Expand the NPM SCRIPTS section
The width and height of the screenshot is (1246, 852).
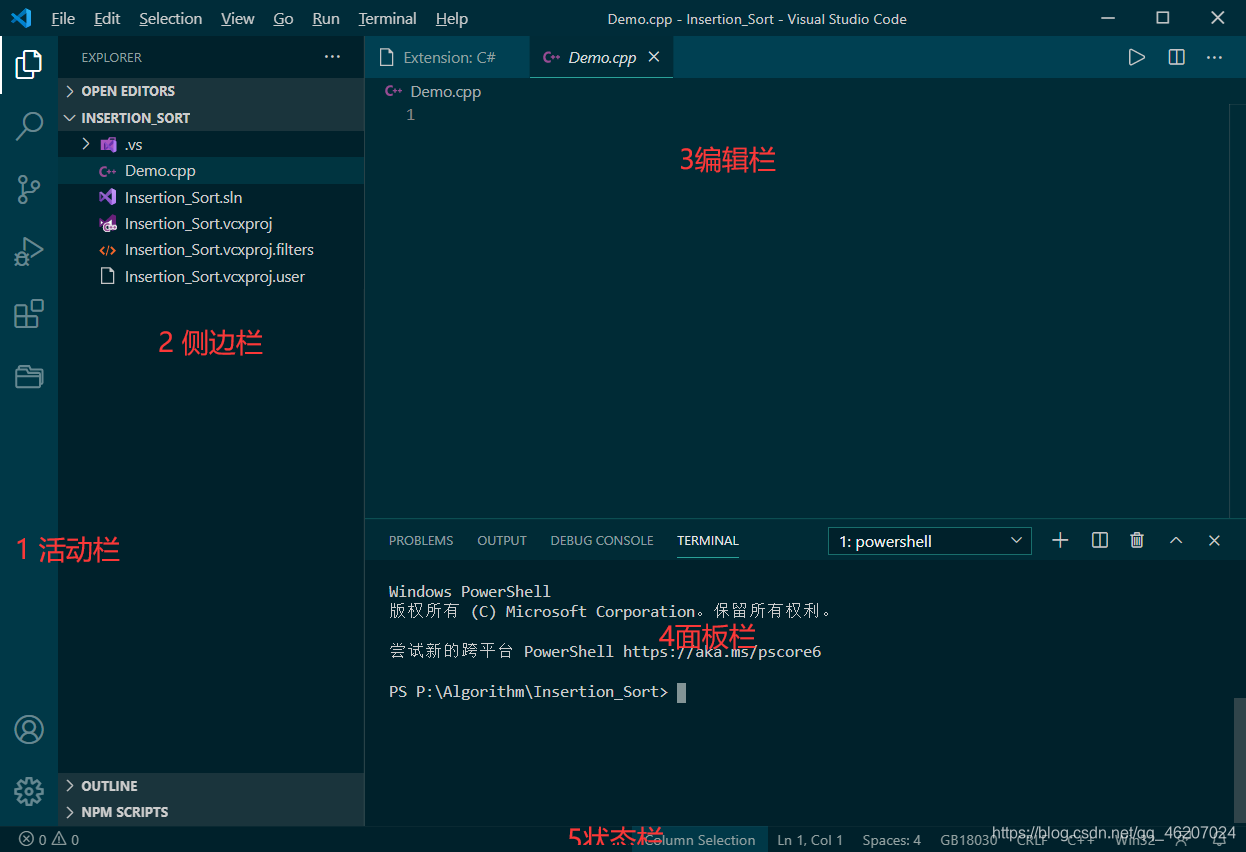click(211, 812)
